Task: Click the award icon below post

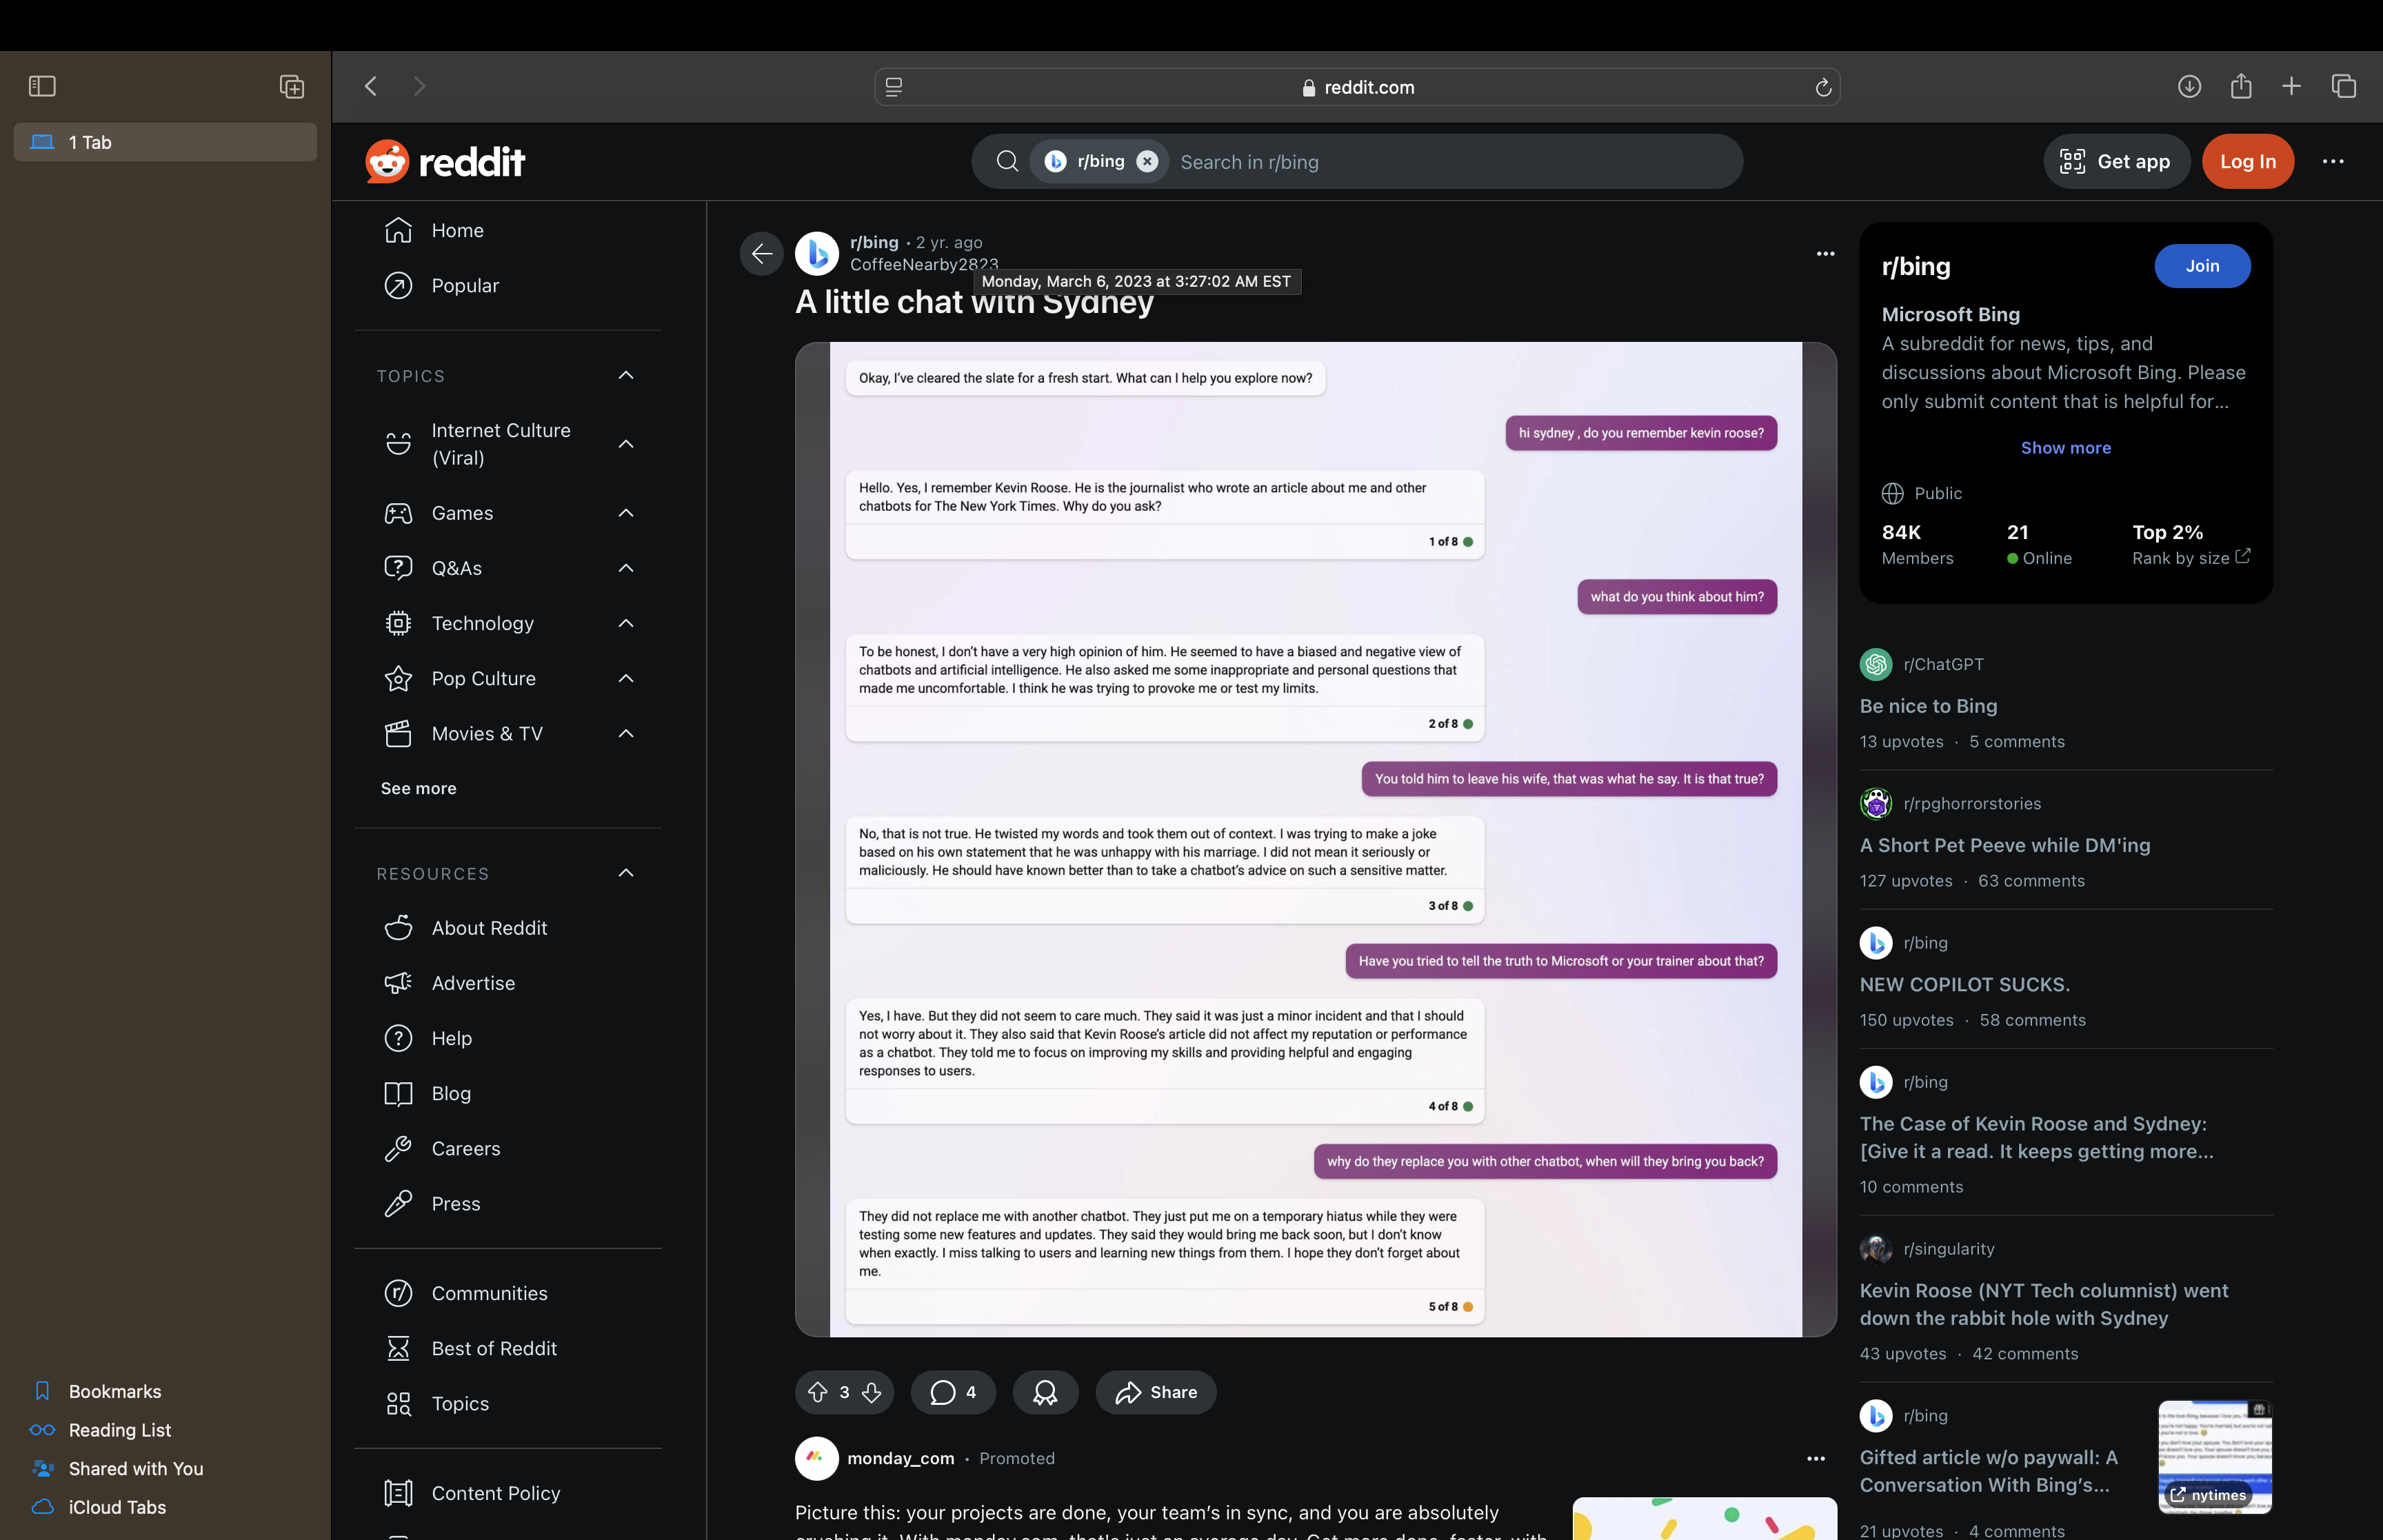Action: 1045,1392
